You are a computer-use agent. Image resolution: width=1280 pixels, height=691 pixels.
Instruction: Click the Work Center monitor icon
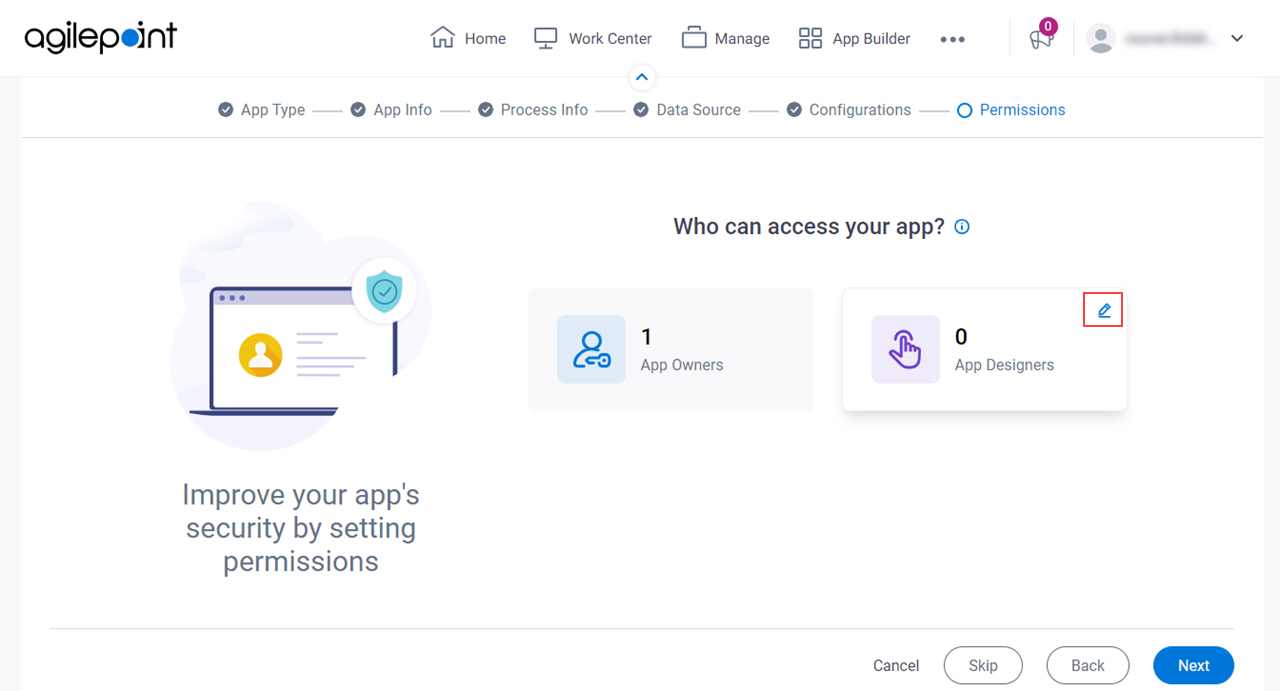545,38
